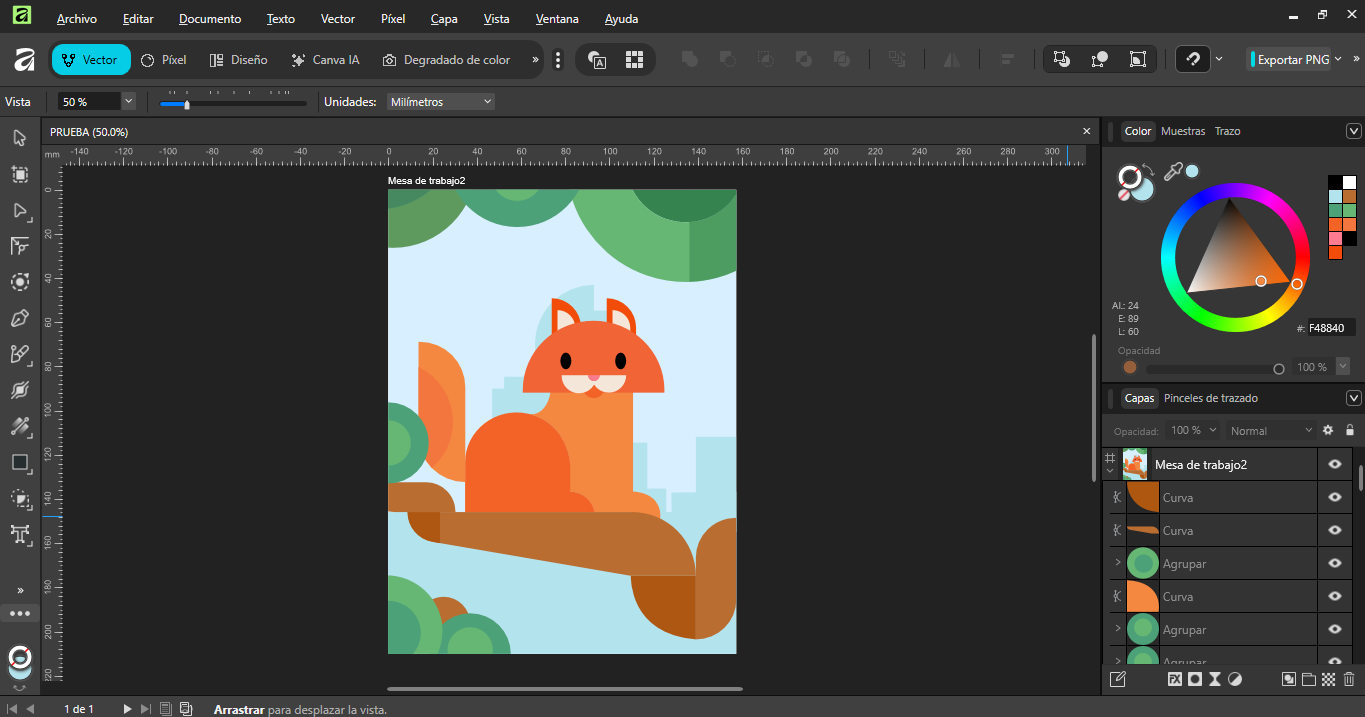The width and height of the screenshot is (1365, 717).
Task: Open Vista zoom percentage dropdown arrow
Action: click(128, 101)
